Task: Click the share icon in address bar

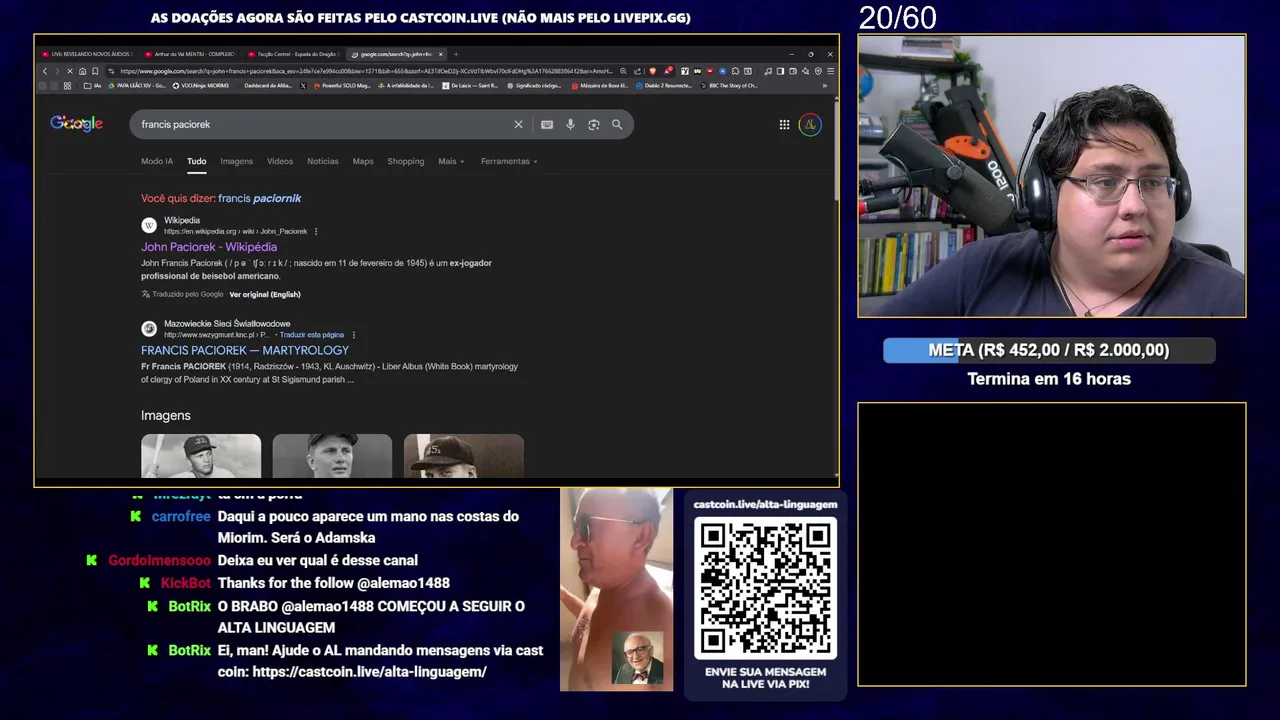Action: [637, 71]
